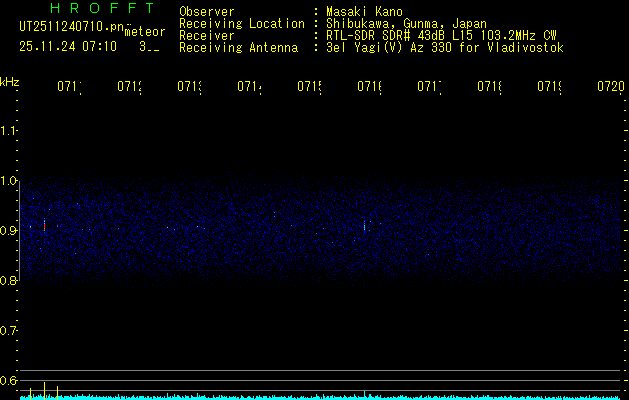Click the HROFFT title text
629x400 pixels.
click(103, 8)
